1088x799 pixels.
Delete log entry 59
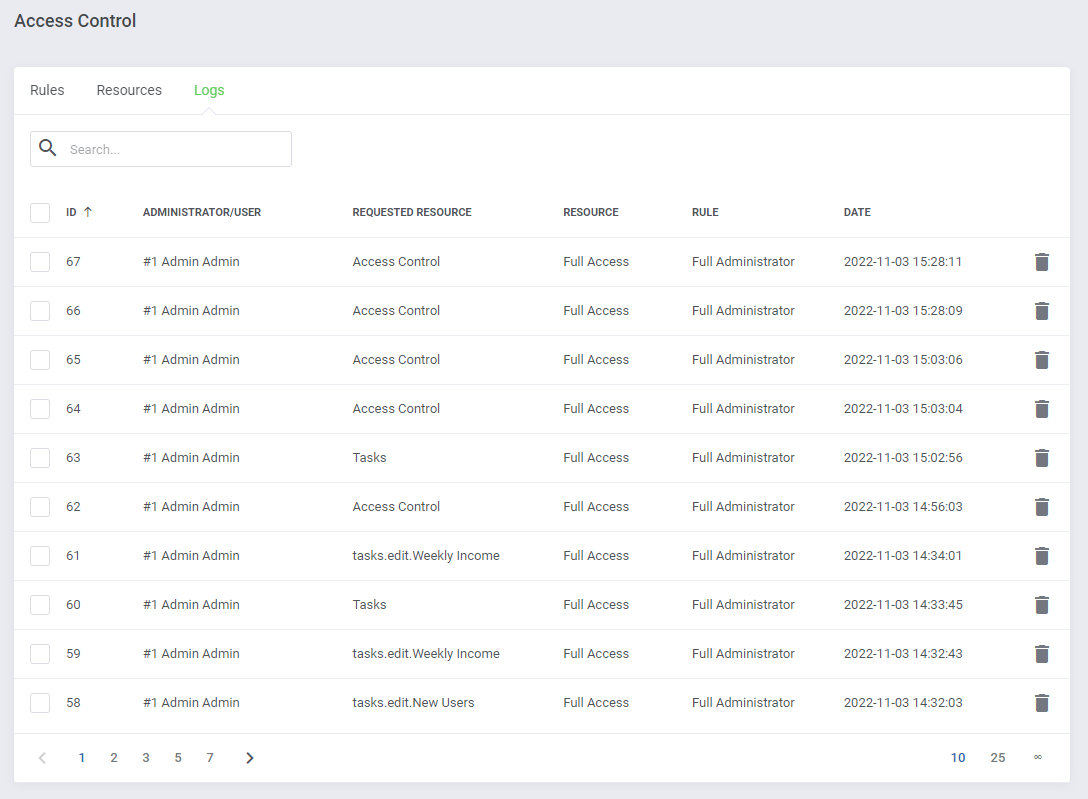click(x=1042, y=654)
